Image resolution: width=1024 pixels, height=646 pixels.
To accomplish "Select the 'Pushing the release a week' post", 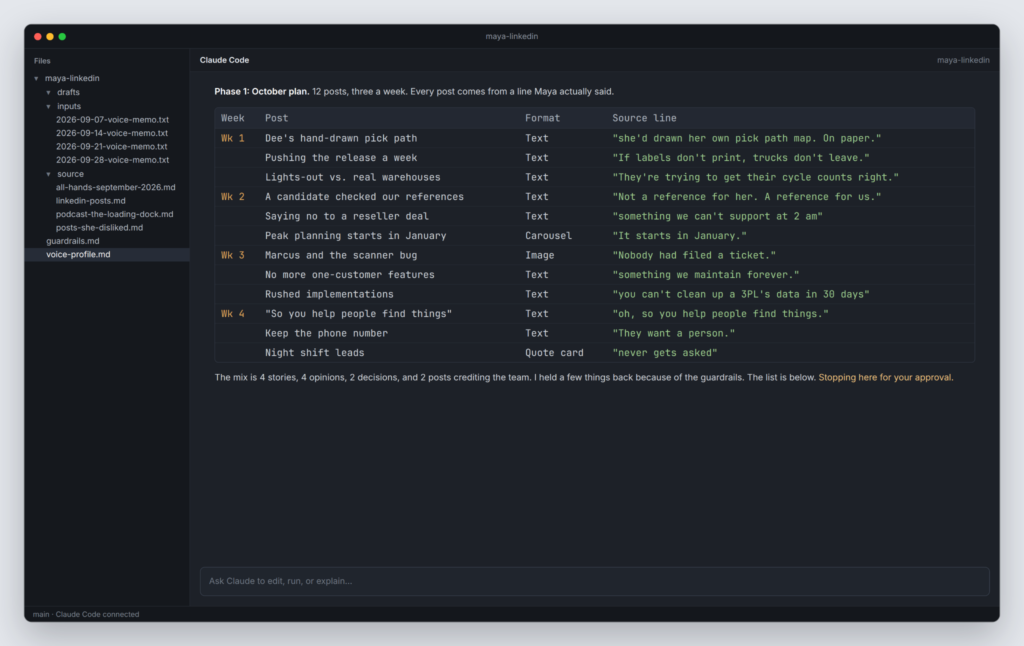I will [x=341, y=158].
